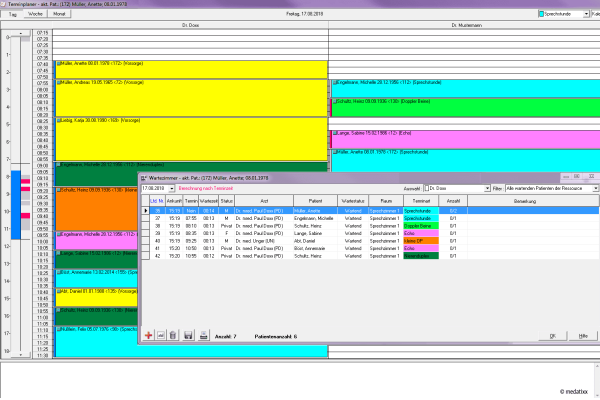This screenshot has height=400, width=600.
Task: Select Schultz, Heinz Doppler Beine appointment
Action: coord(465,108)
